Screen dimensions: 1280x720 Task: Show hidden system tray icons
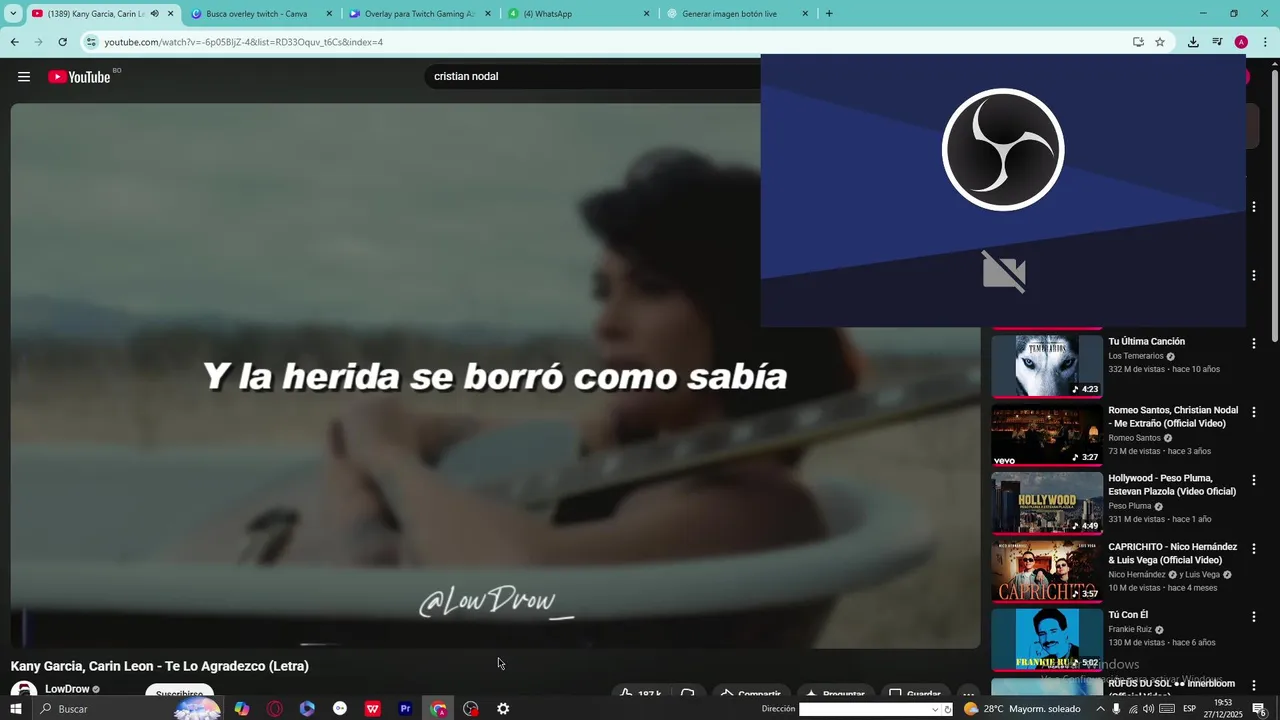1100,709
